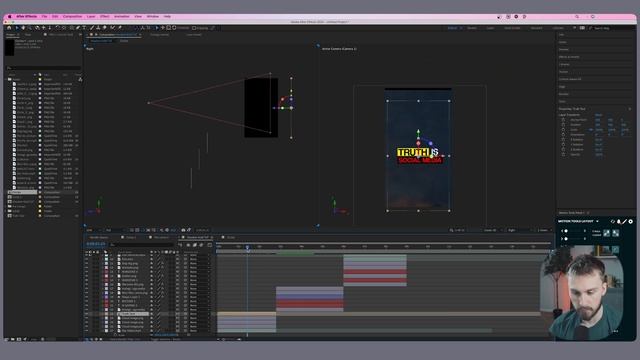Toggle eye visibility of the Truth Text layer
Image resolution: width=640 pixels, height=360 pixels.
coord(87,314)
